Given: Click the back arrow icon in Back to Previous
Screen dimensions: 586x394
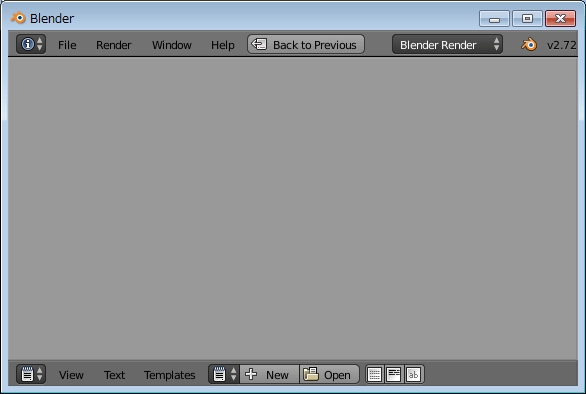Looking at the screenshot, I should pyautogui.click(x=259, y=44).
